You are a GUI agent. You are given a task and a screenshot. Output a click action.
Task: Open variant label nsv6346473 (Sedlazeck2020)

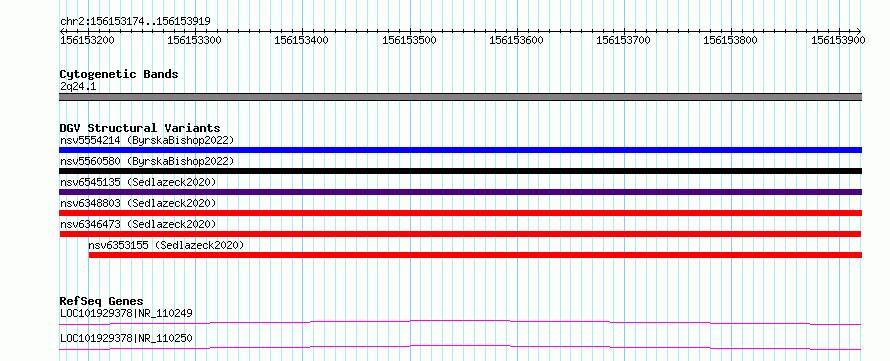[x=138, y=224]
